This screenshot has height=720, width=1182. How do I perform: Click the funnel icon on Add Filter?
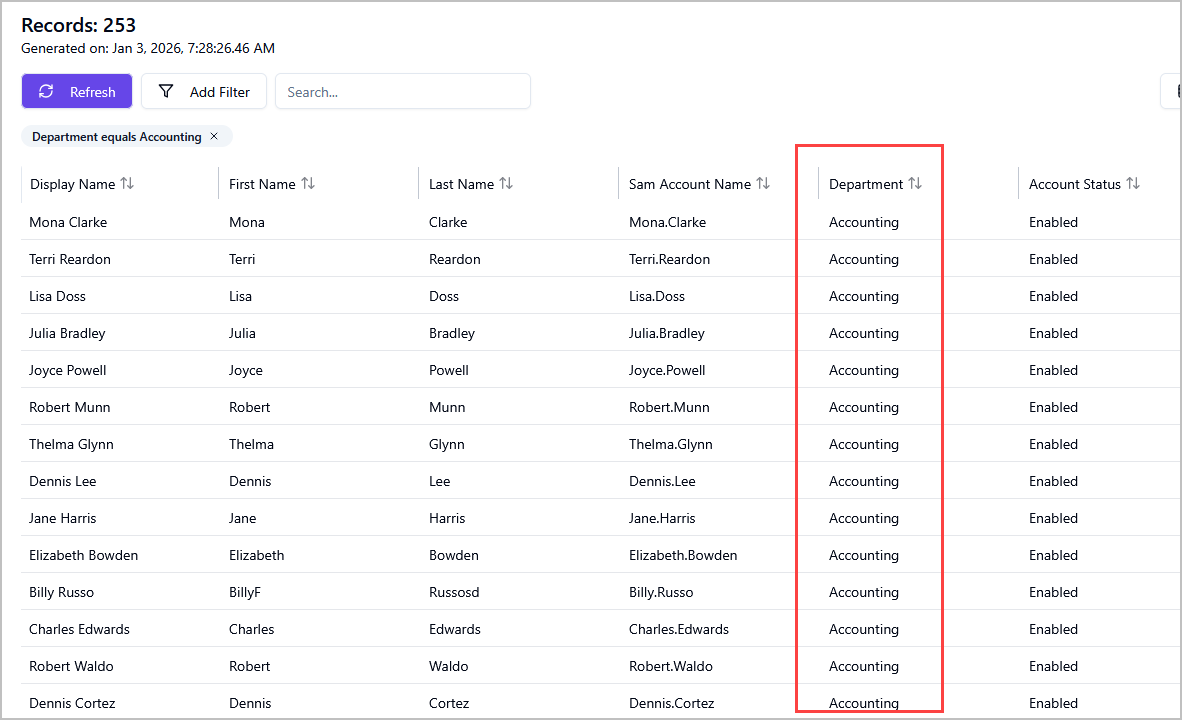(165, 91)
